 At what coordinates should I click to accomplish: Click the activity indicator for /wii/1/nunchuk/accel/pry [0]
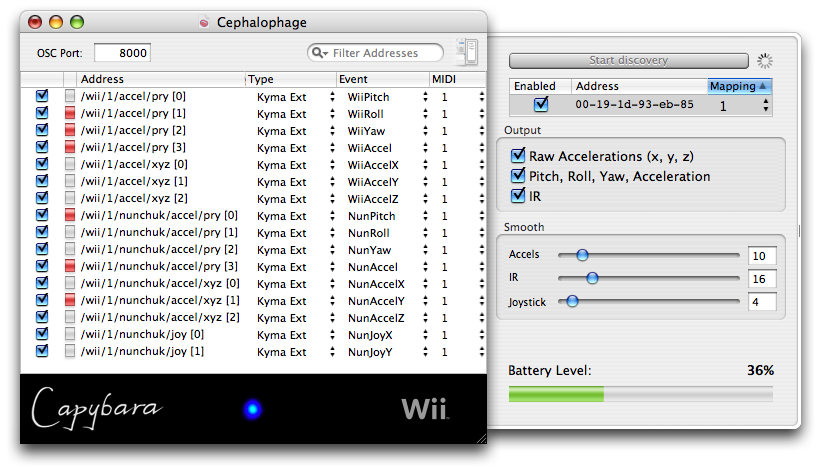pos(70,215)
